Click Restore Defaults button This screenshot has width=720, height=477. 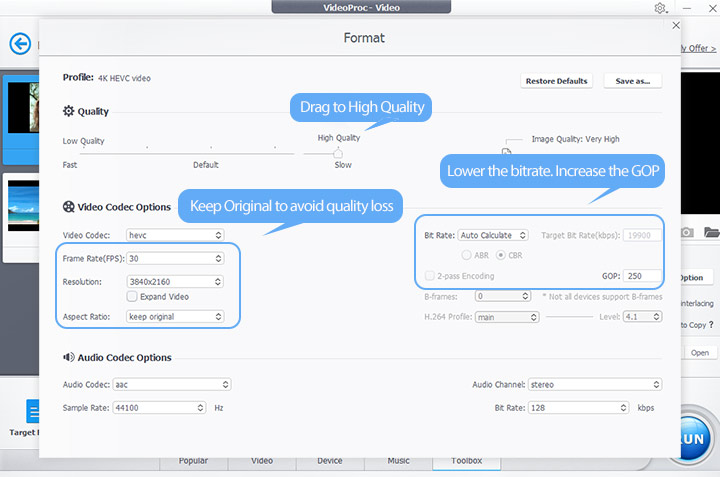(556, 81)
